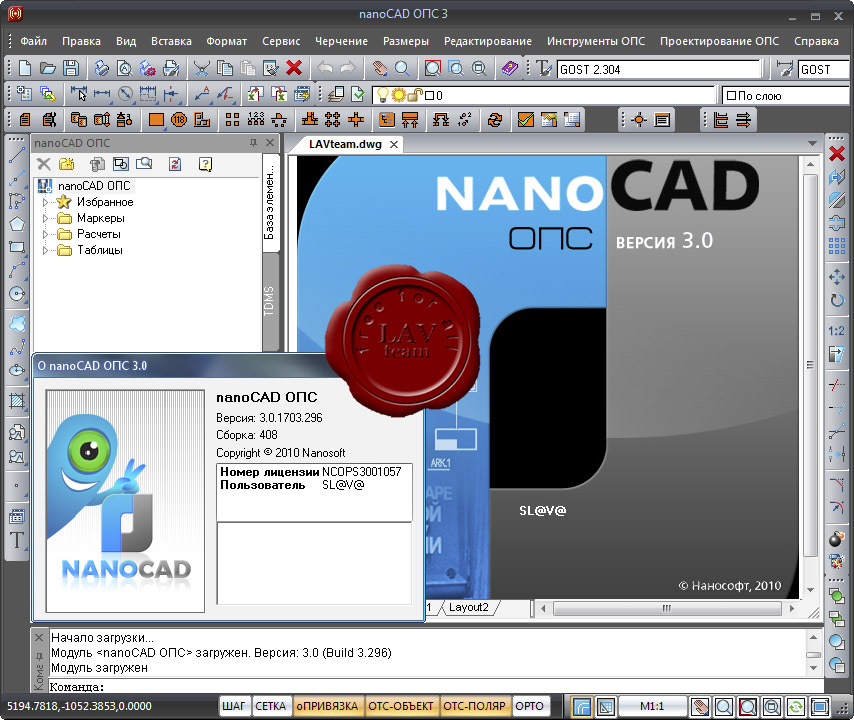Screen dimensions: 854x720
Task: Click the text style icon beside GOST 2.304
Action: point(544,69)
